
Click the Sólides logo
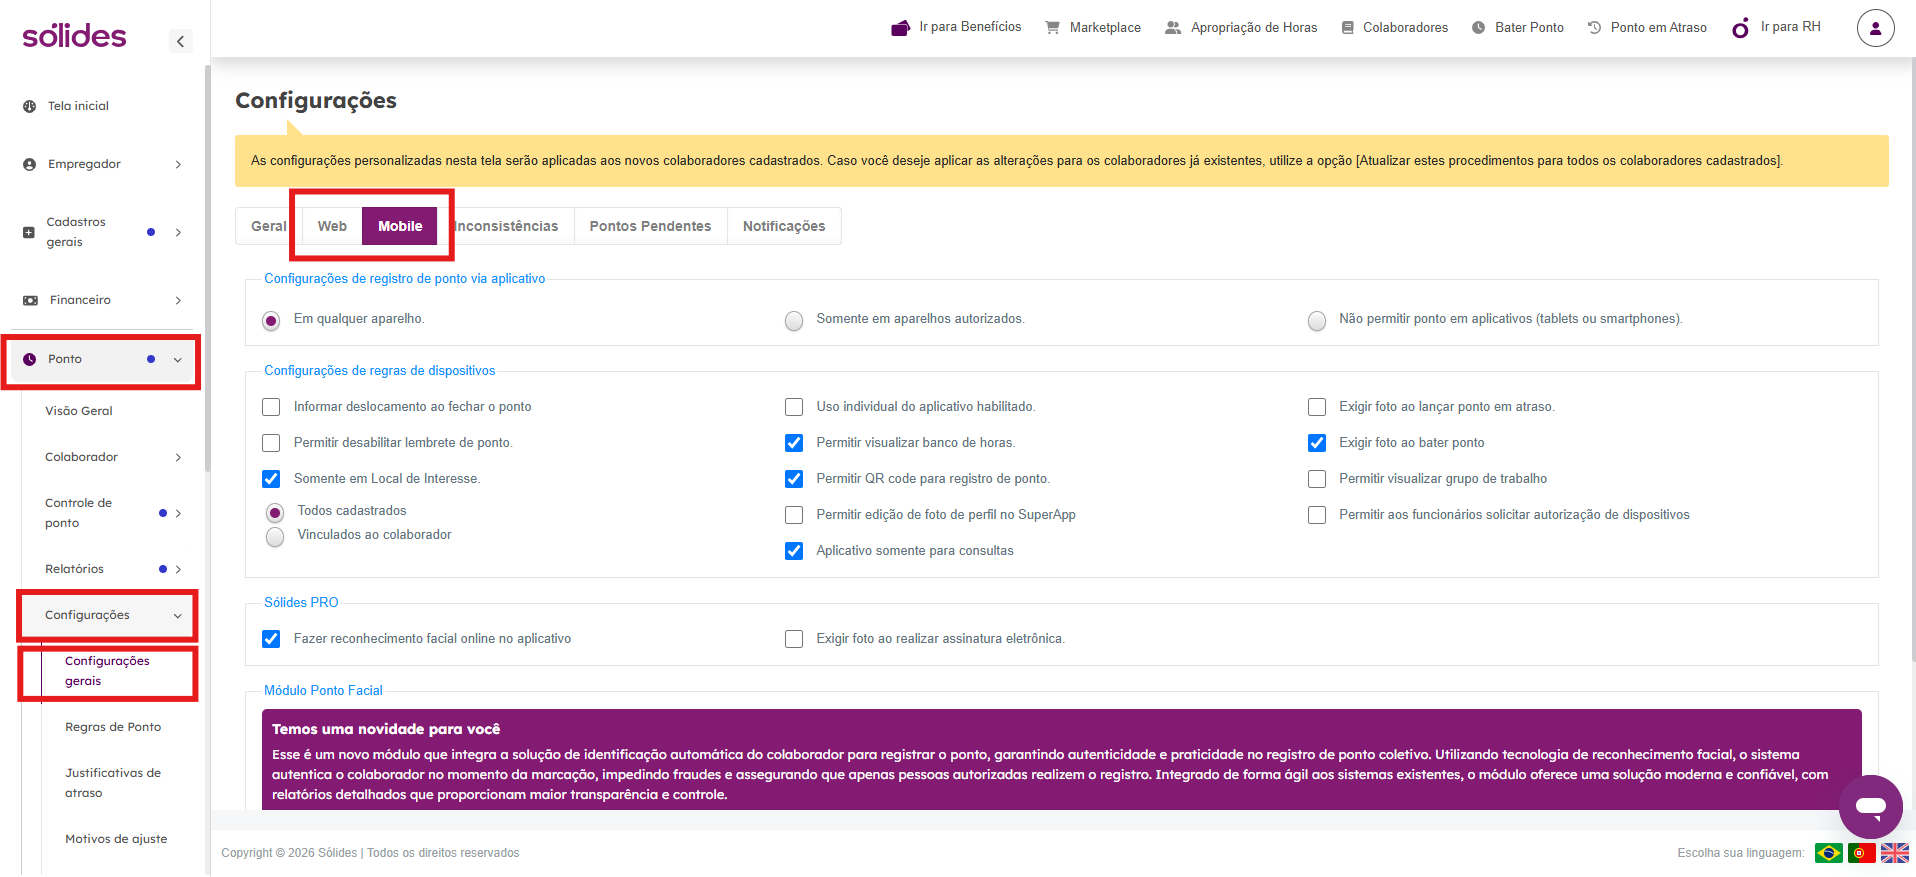click(74, 37)
